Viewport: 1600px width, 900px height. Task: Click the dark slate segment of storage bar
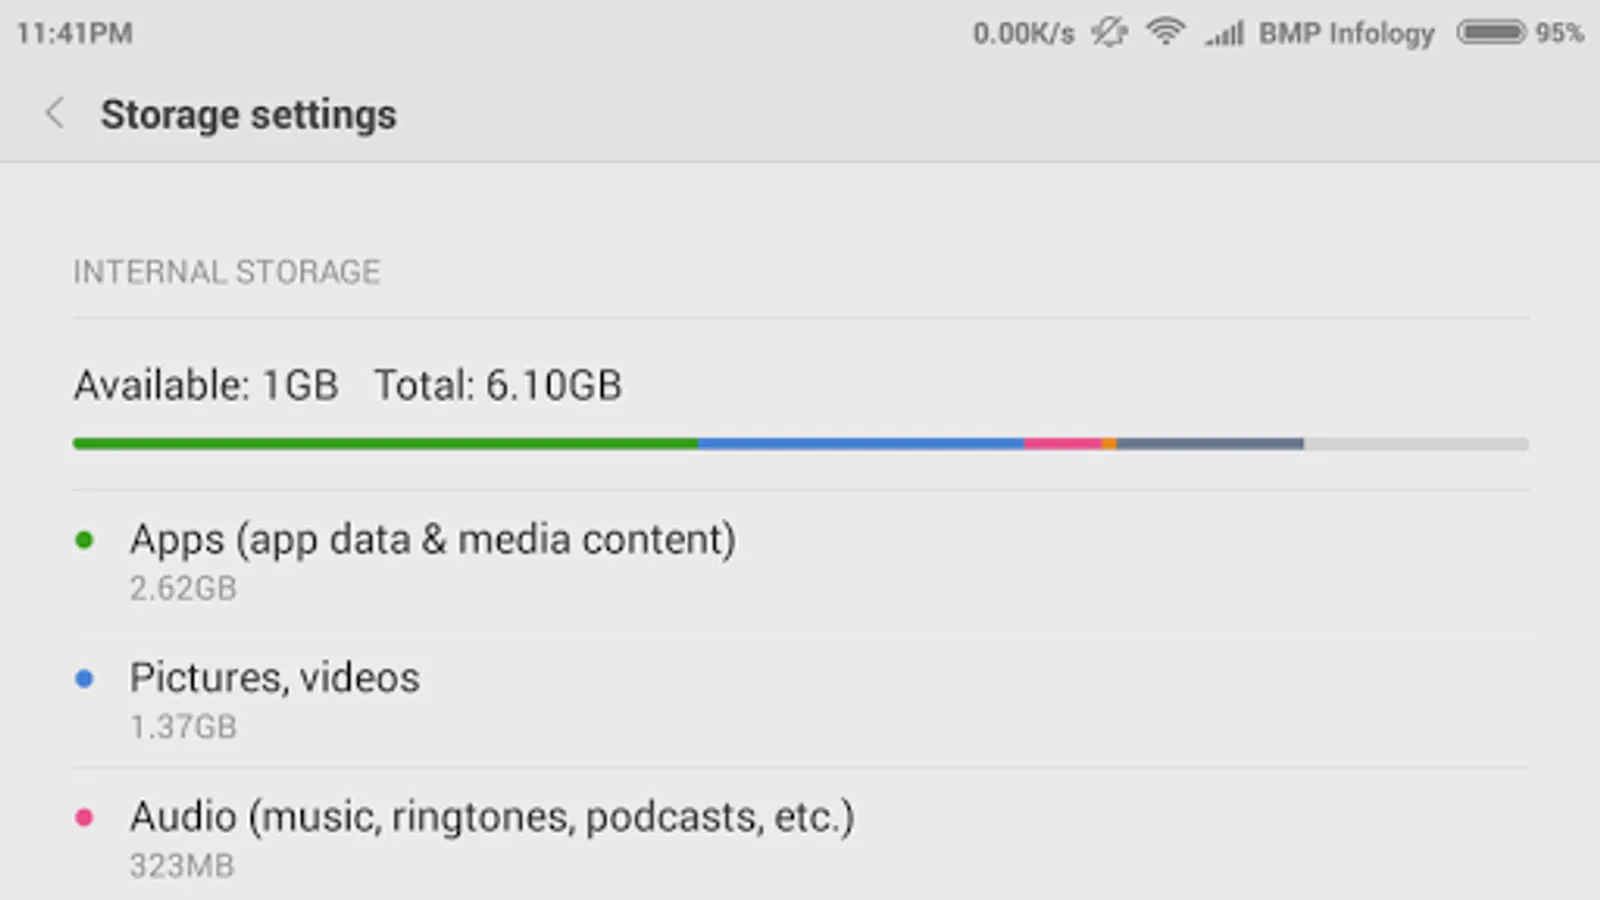coord(1210,444)
